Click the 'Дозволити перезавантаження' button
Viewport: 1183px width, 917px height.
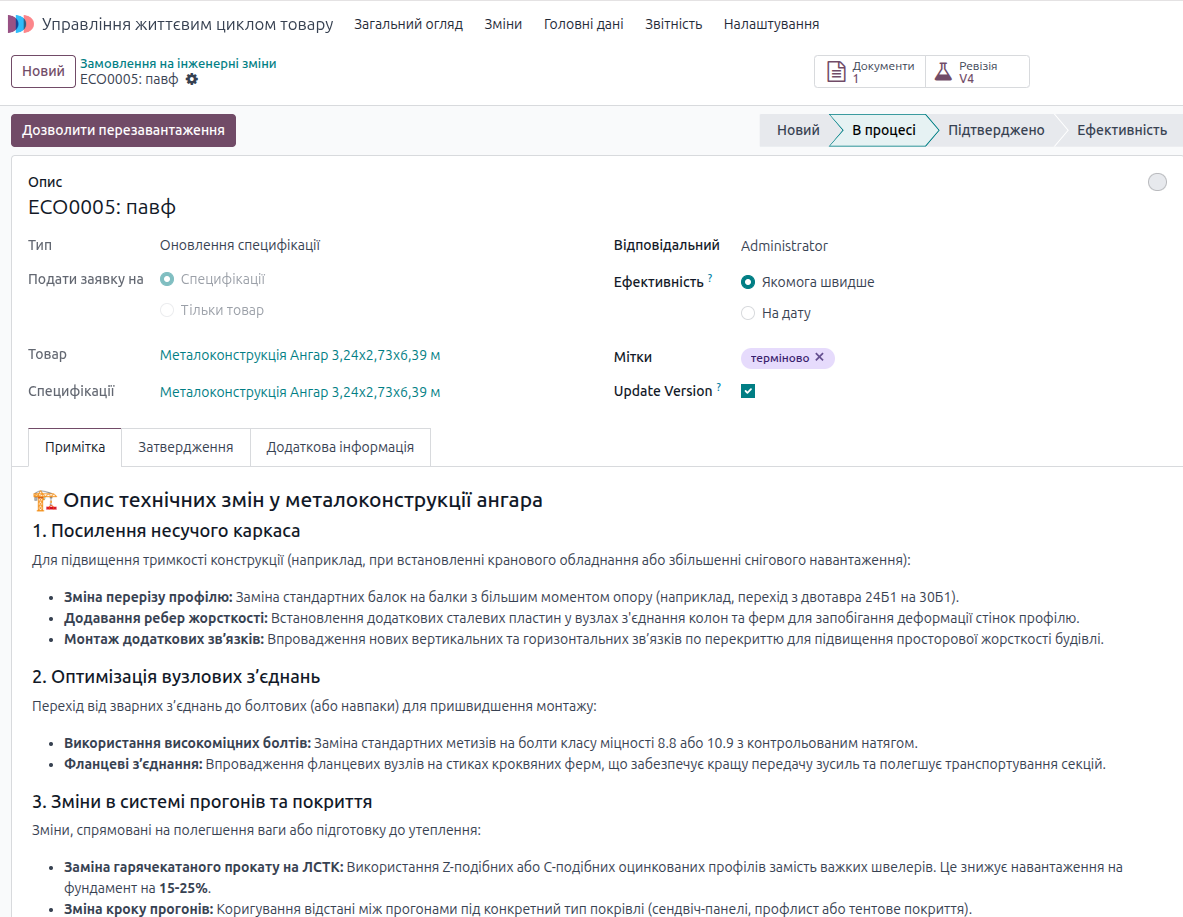point(123,130)
